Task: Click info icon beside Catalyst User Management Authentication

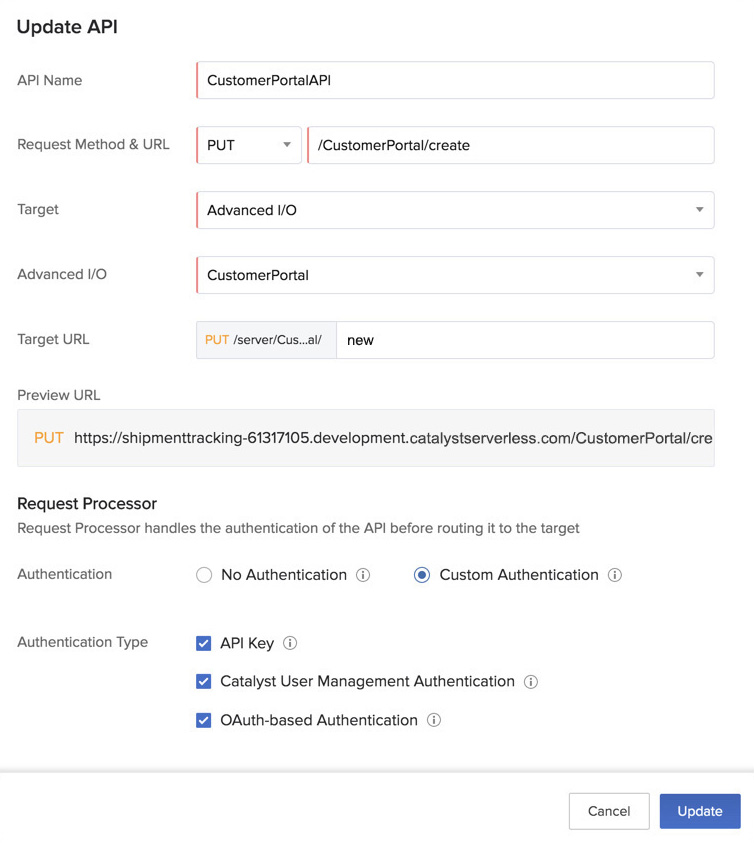Action: click(531, 681)
